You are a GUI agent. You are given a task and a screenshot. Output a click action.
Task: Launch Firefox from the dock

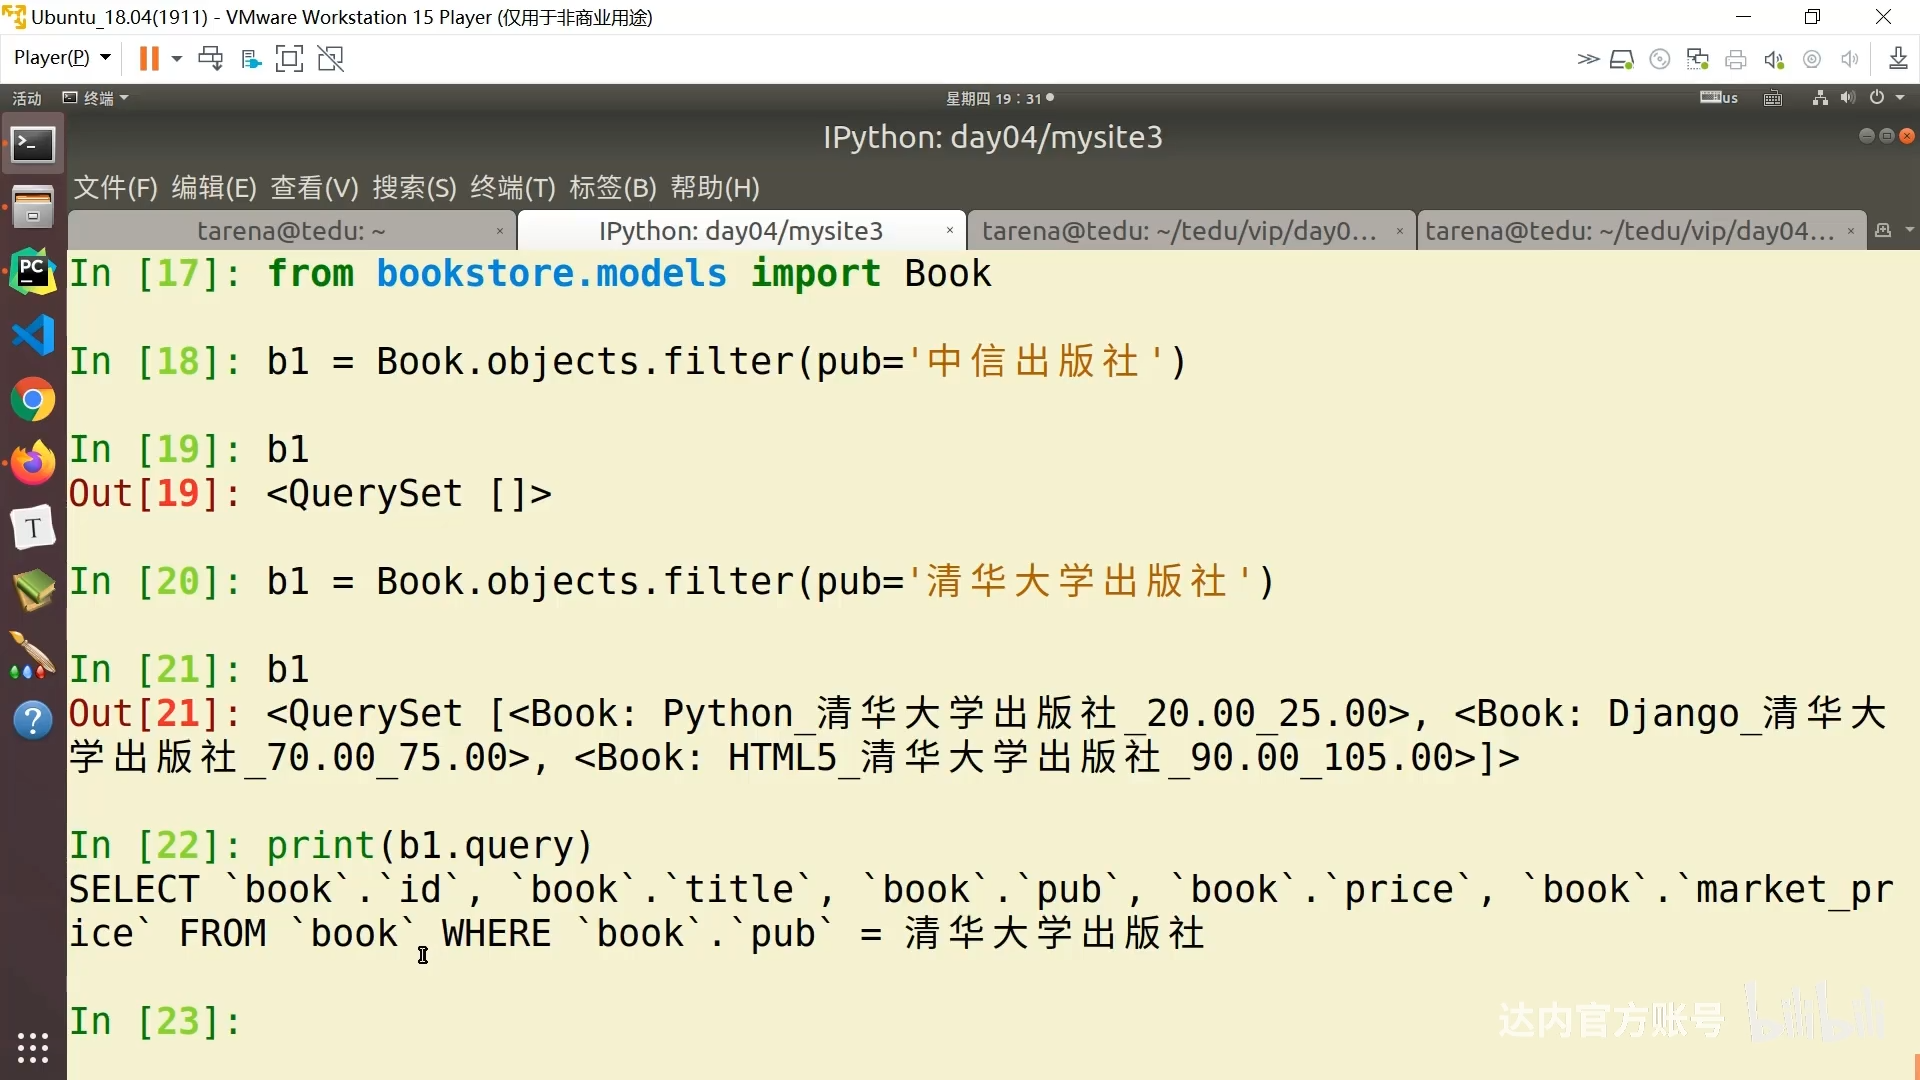(x=33, y=463)
